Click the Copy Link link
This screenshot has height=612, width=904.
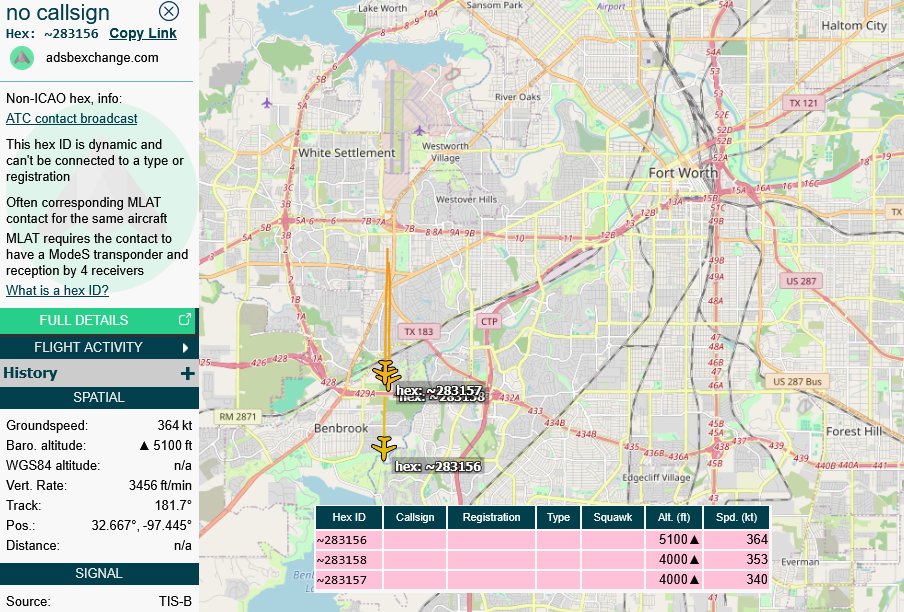pos(143,33)
